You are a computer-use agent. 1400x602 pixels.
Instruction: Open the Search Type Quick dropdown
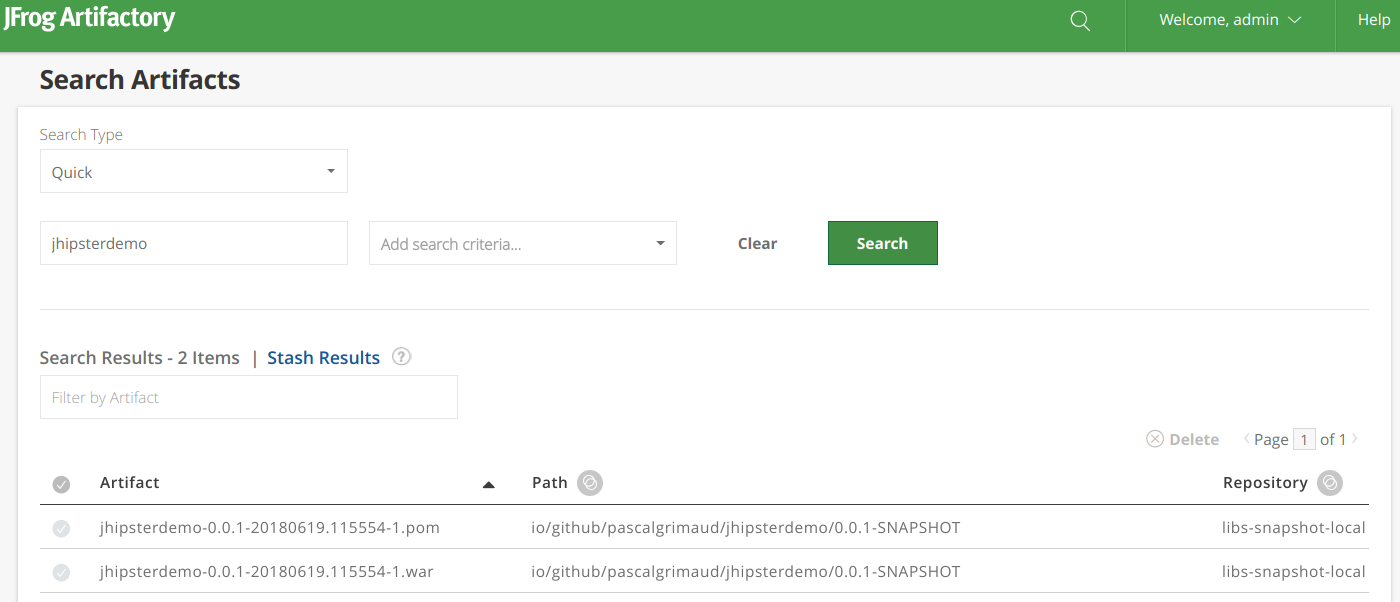tap(193, 172)
